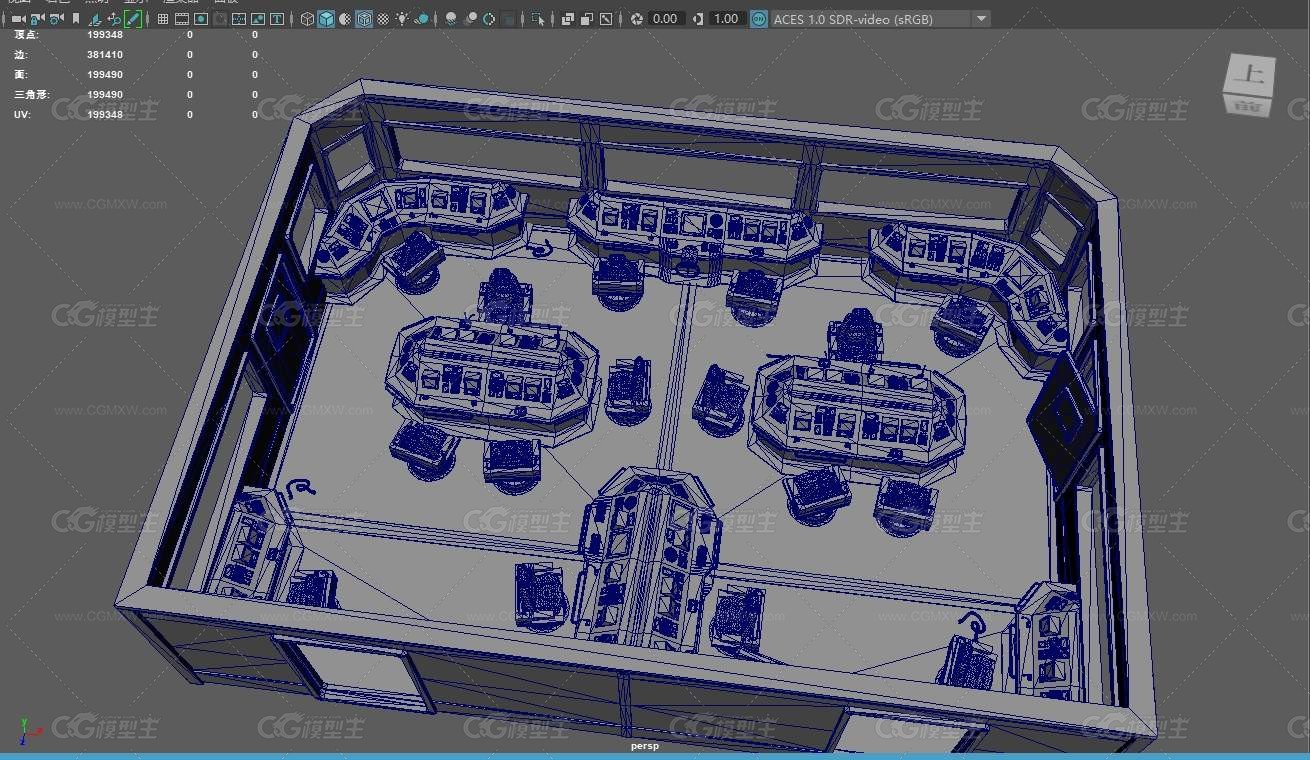Click the persp camera name label
Image resolution: width=1310 pixels, height=760 pixels.
pyautogui.click(x=645, y=745)
